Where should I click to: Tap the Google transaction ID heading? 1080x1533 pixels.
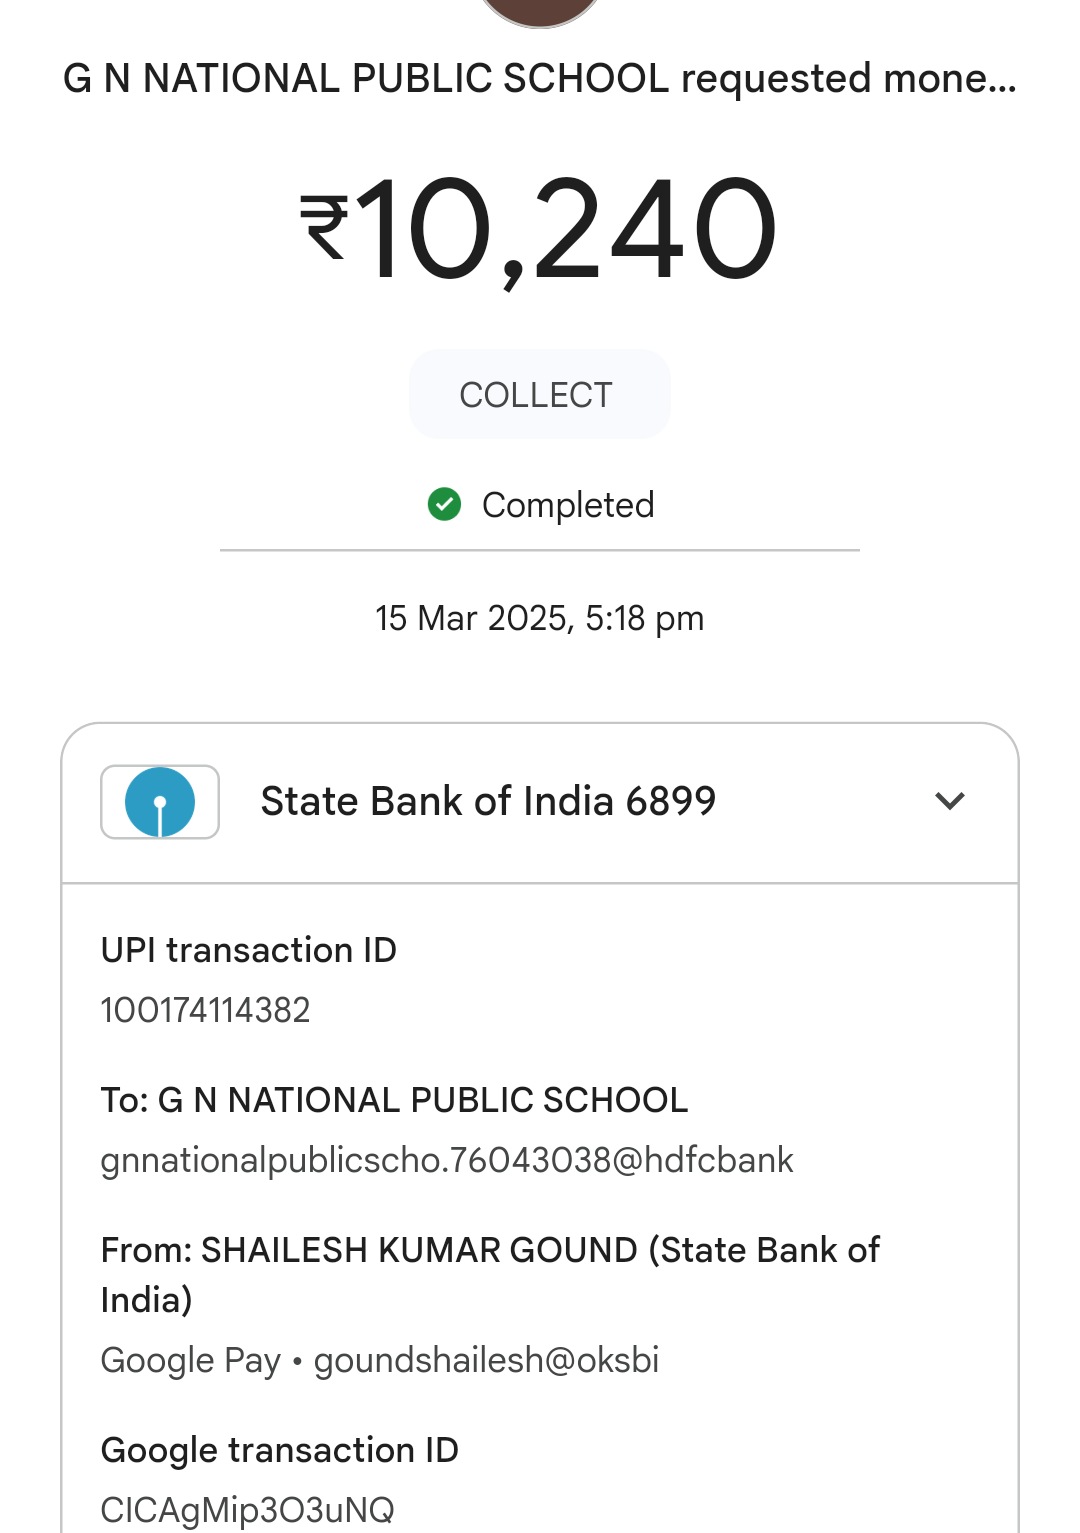click(280, 1450)
